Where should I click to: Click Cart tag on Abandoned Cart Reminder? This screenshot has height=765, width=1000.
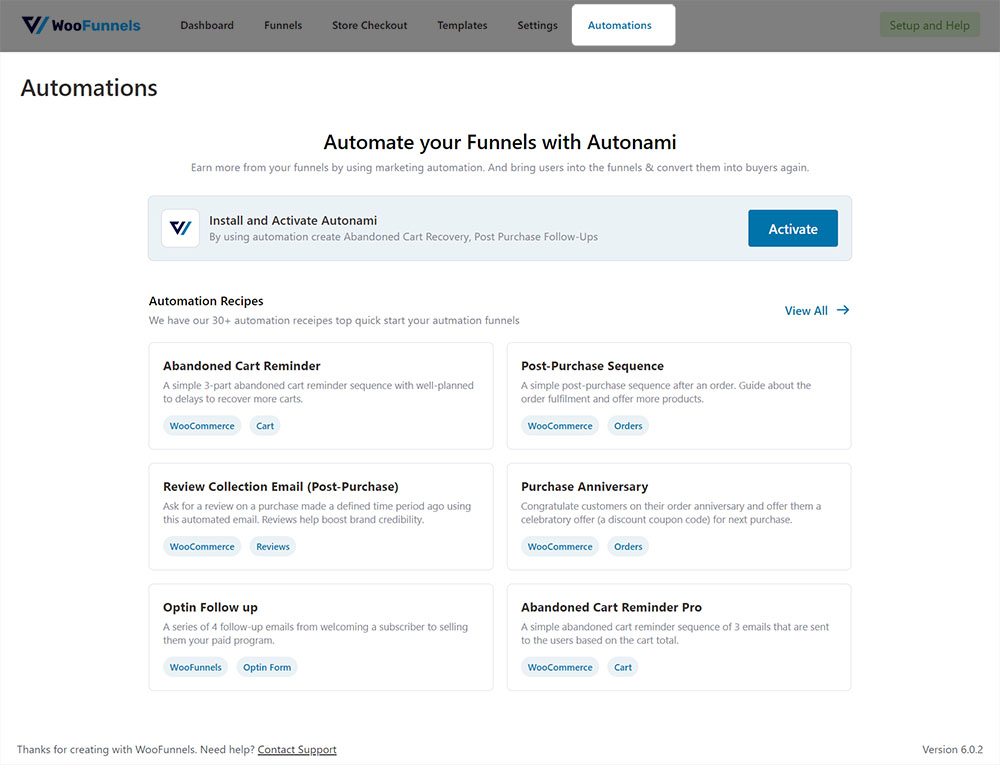(x=265, y=426)
